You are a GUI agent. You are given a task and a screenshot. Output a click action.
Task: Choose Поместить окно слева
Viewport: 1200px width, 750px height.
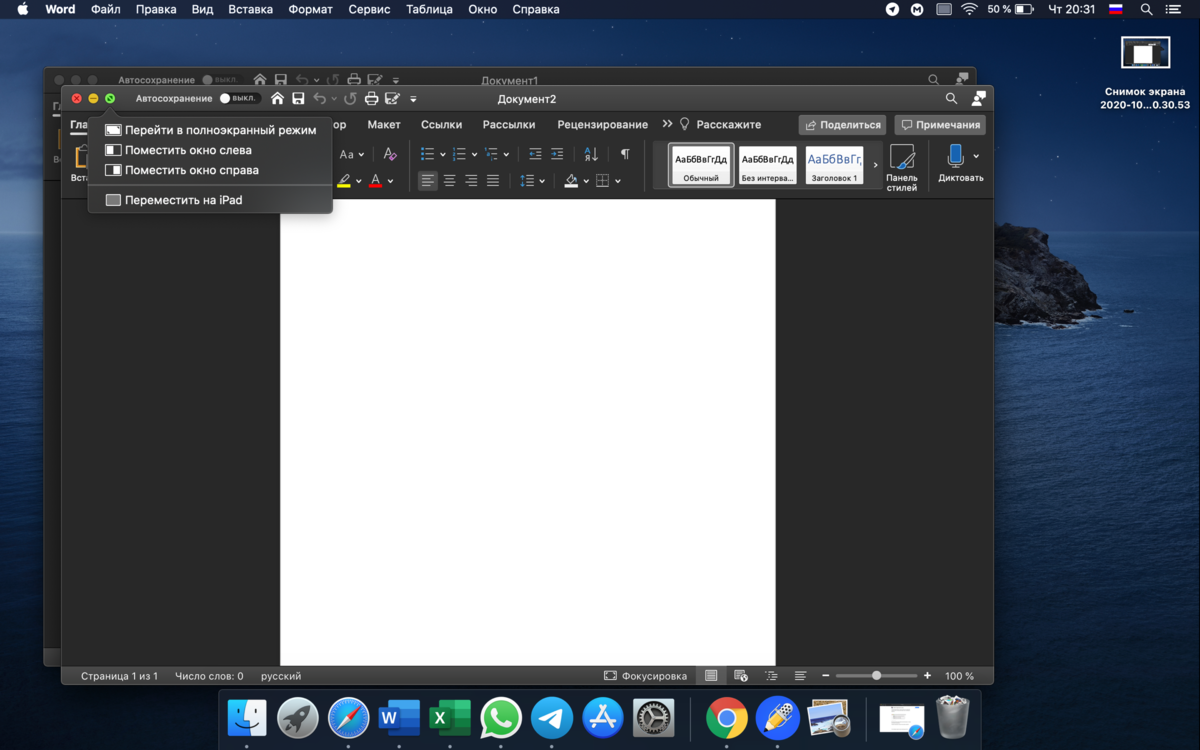(210, 150)
